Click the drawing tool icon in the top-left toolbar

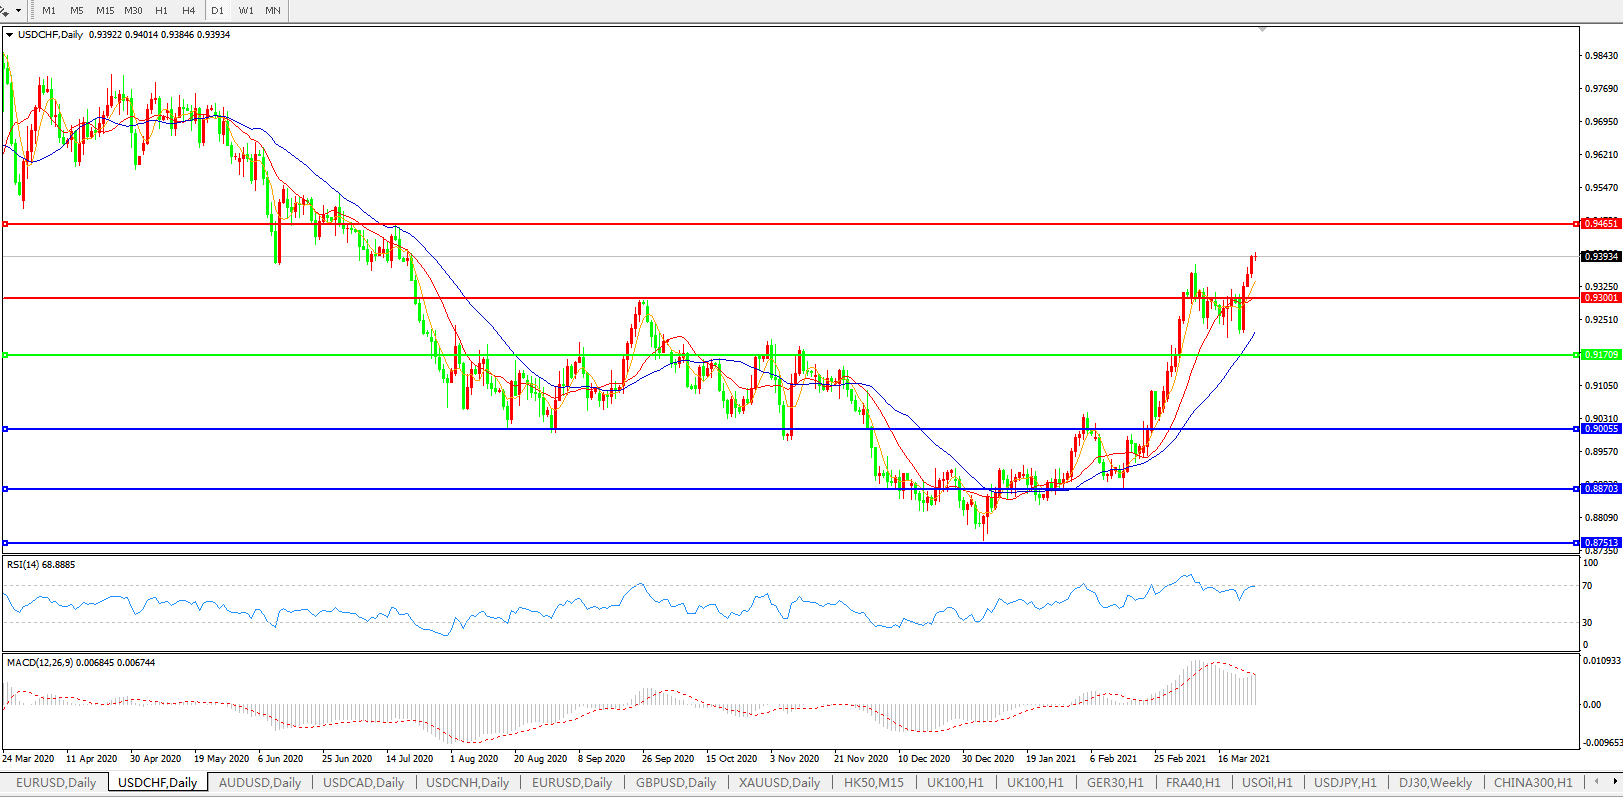pos(5,10)
